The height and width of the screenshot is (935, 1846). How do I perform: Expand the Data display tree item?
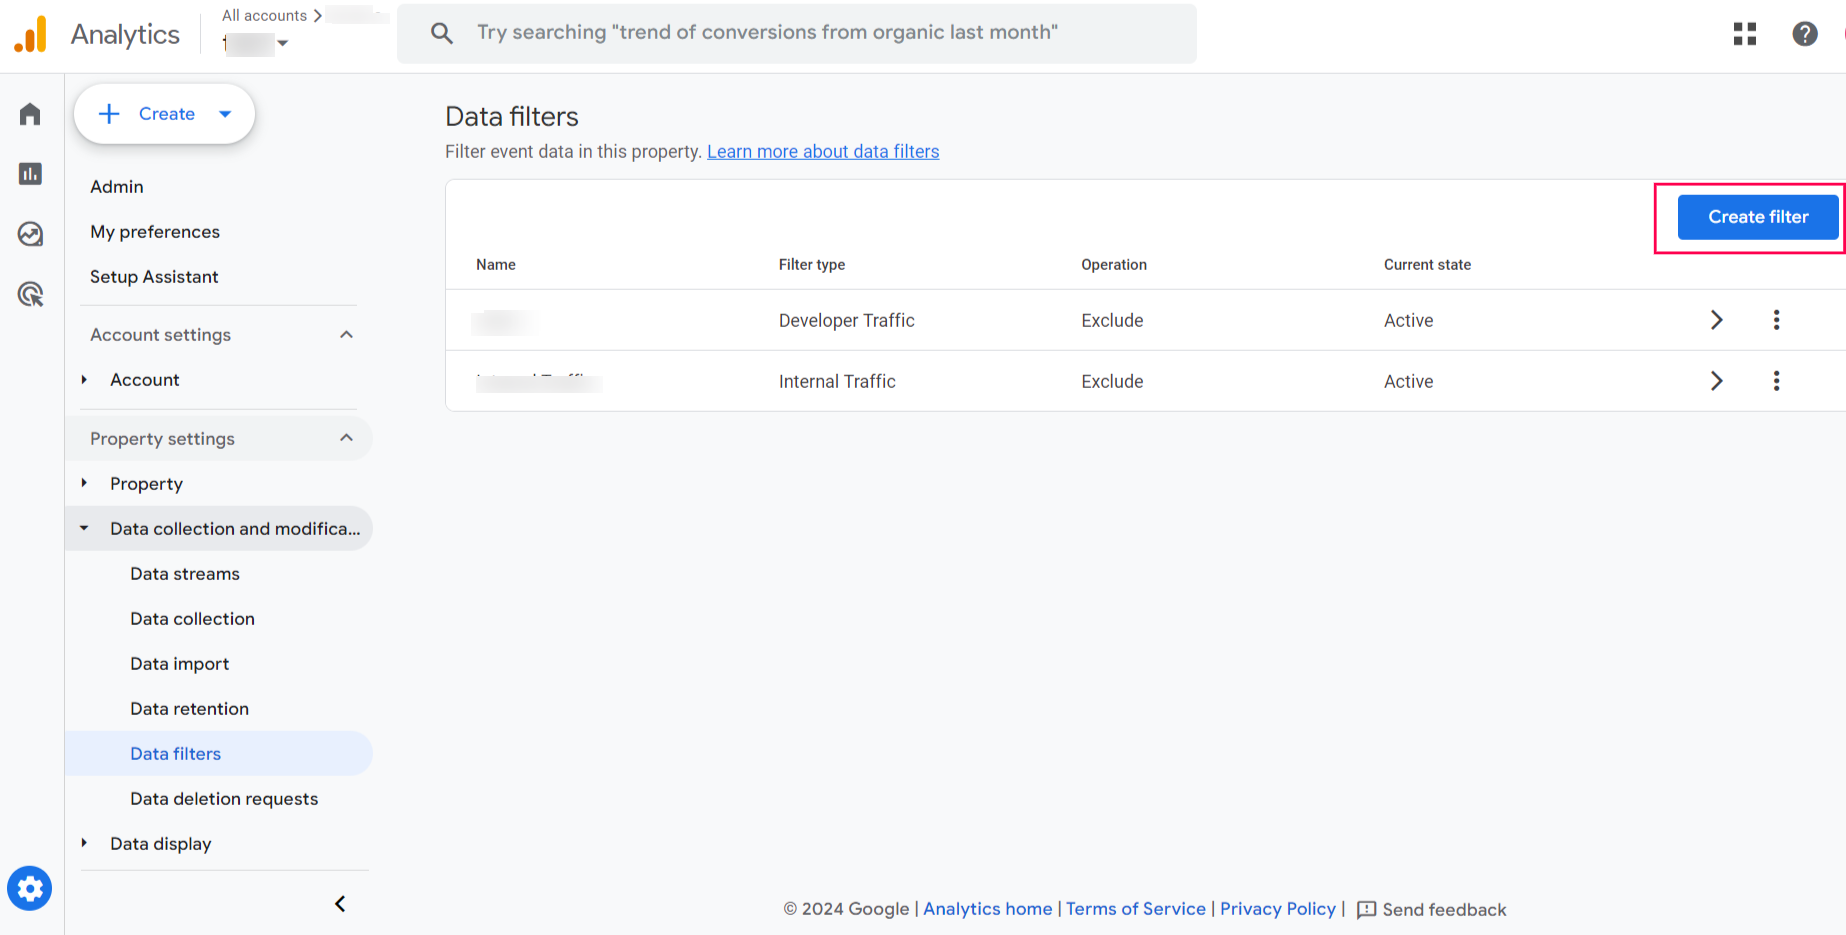tap(84, 844)
